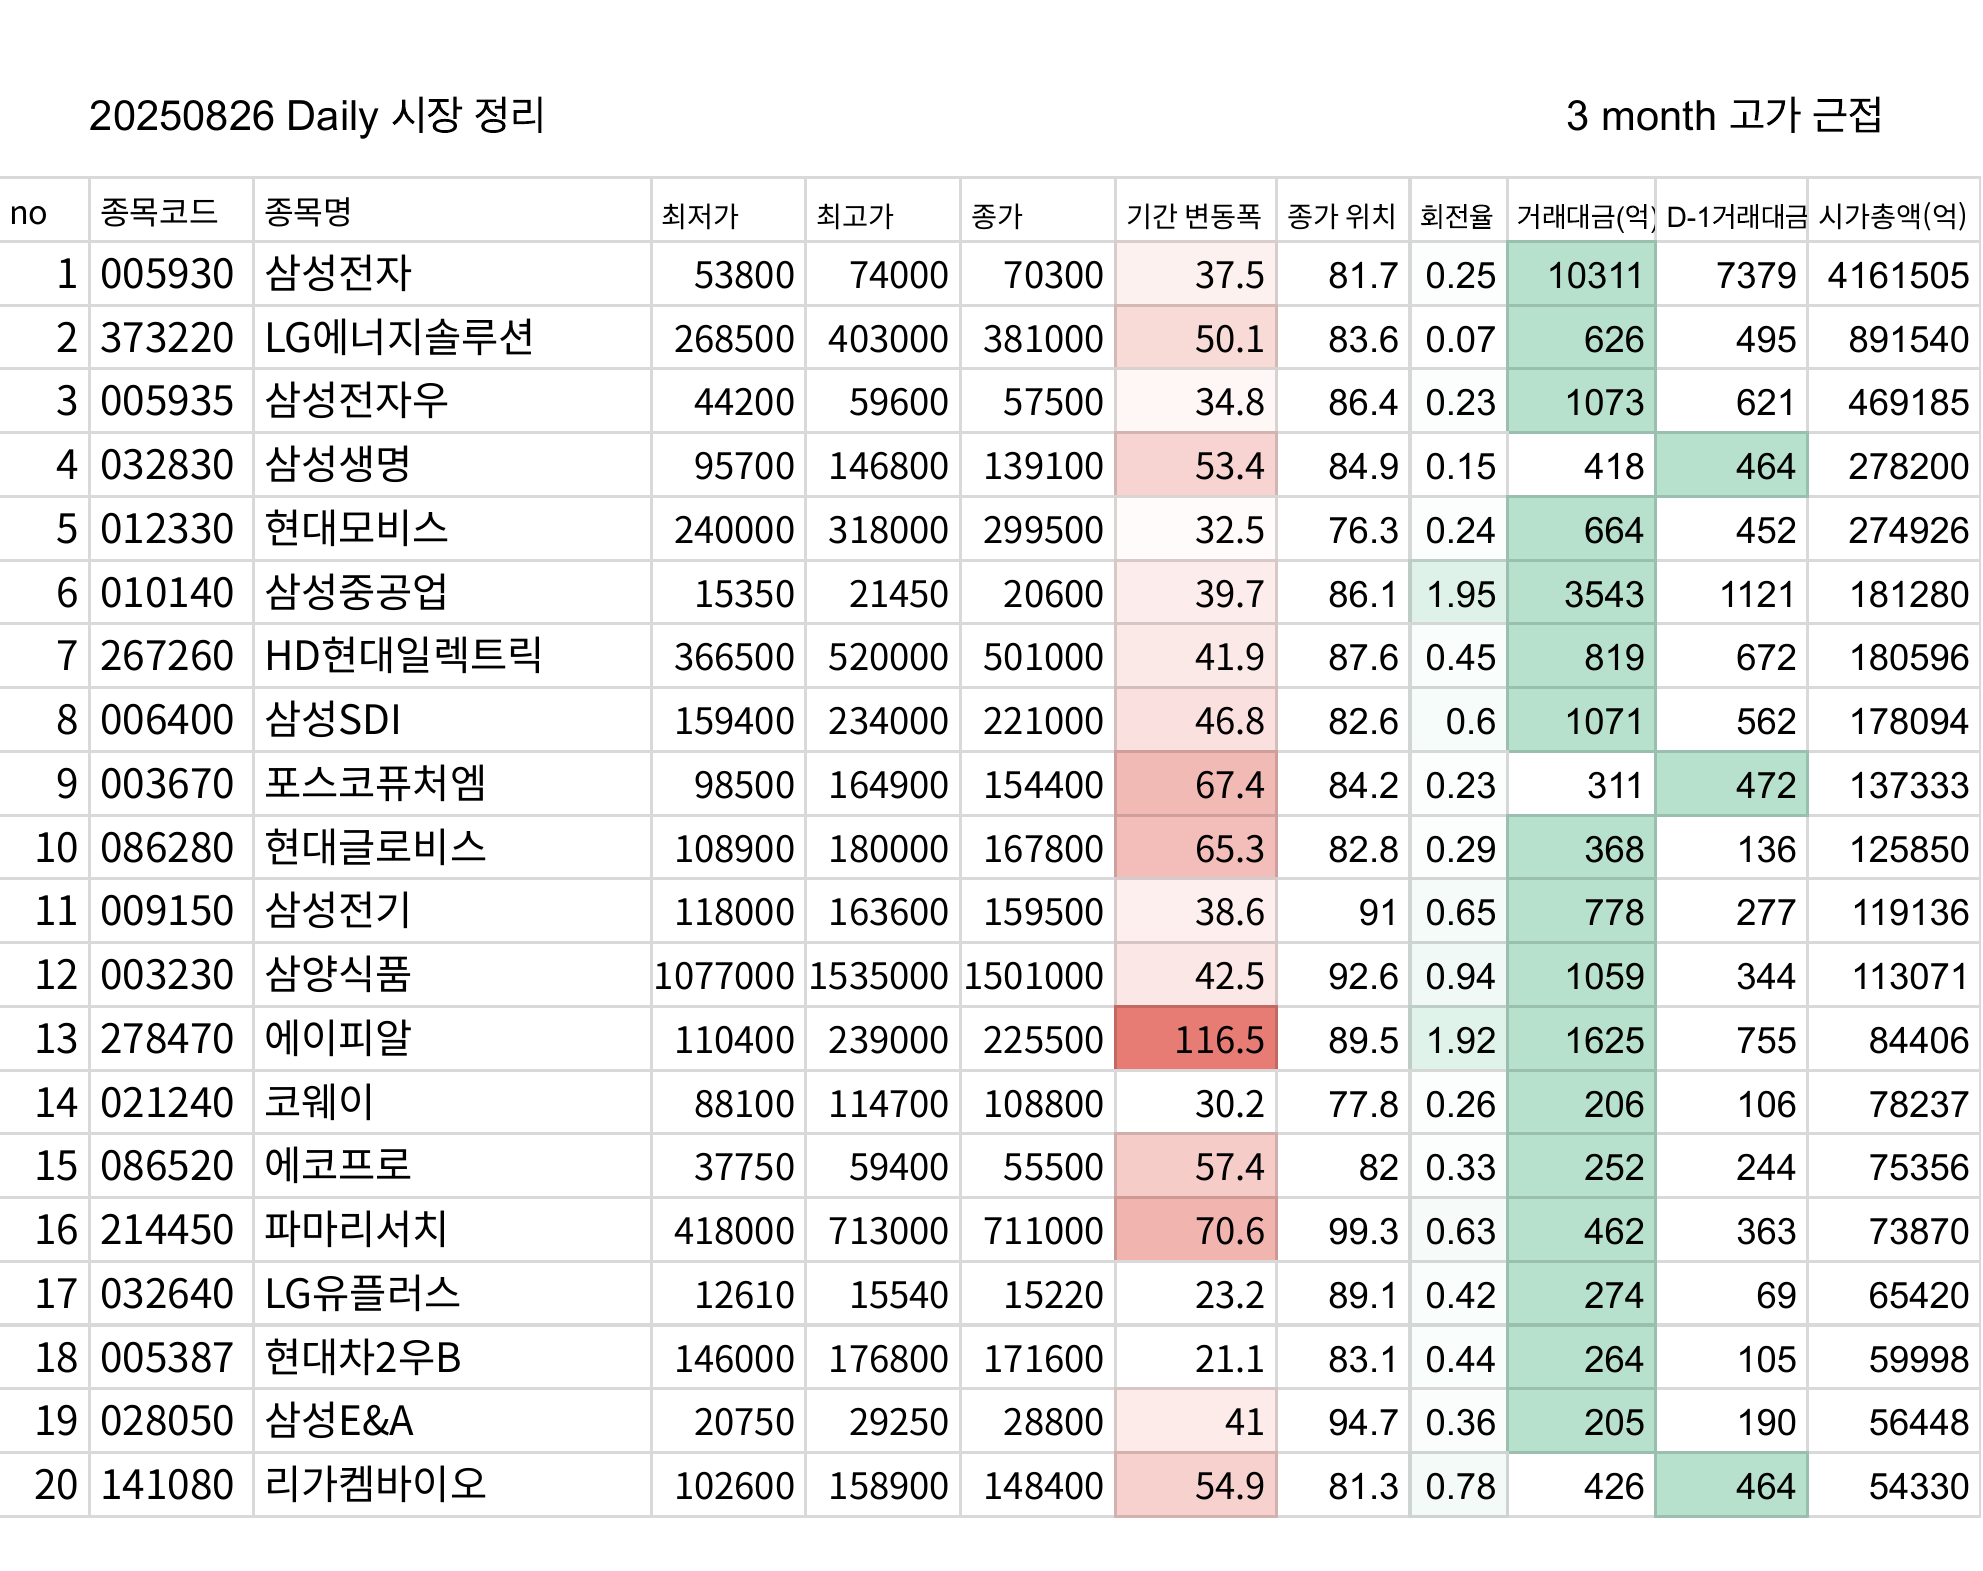Click the '1.92' turnover cell

click(x=1459, y=1039)
